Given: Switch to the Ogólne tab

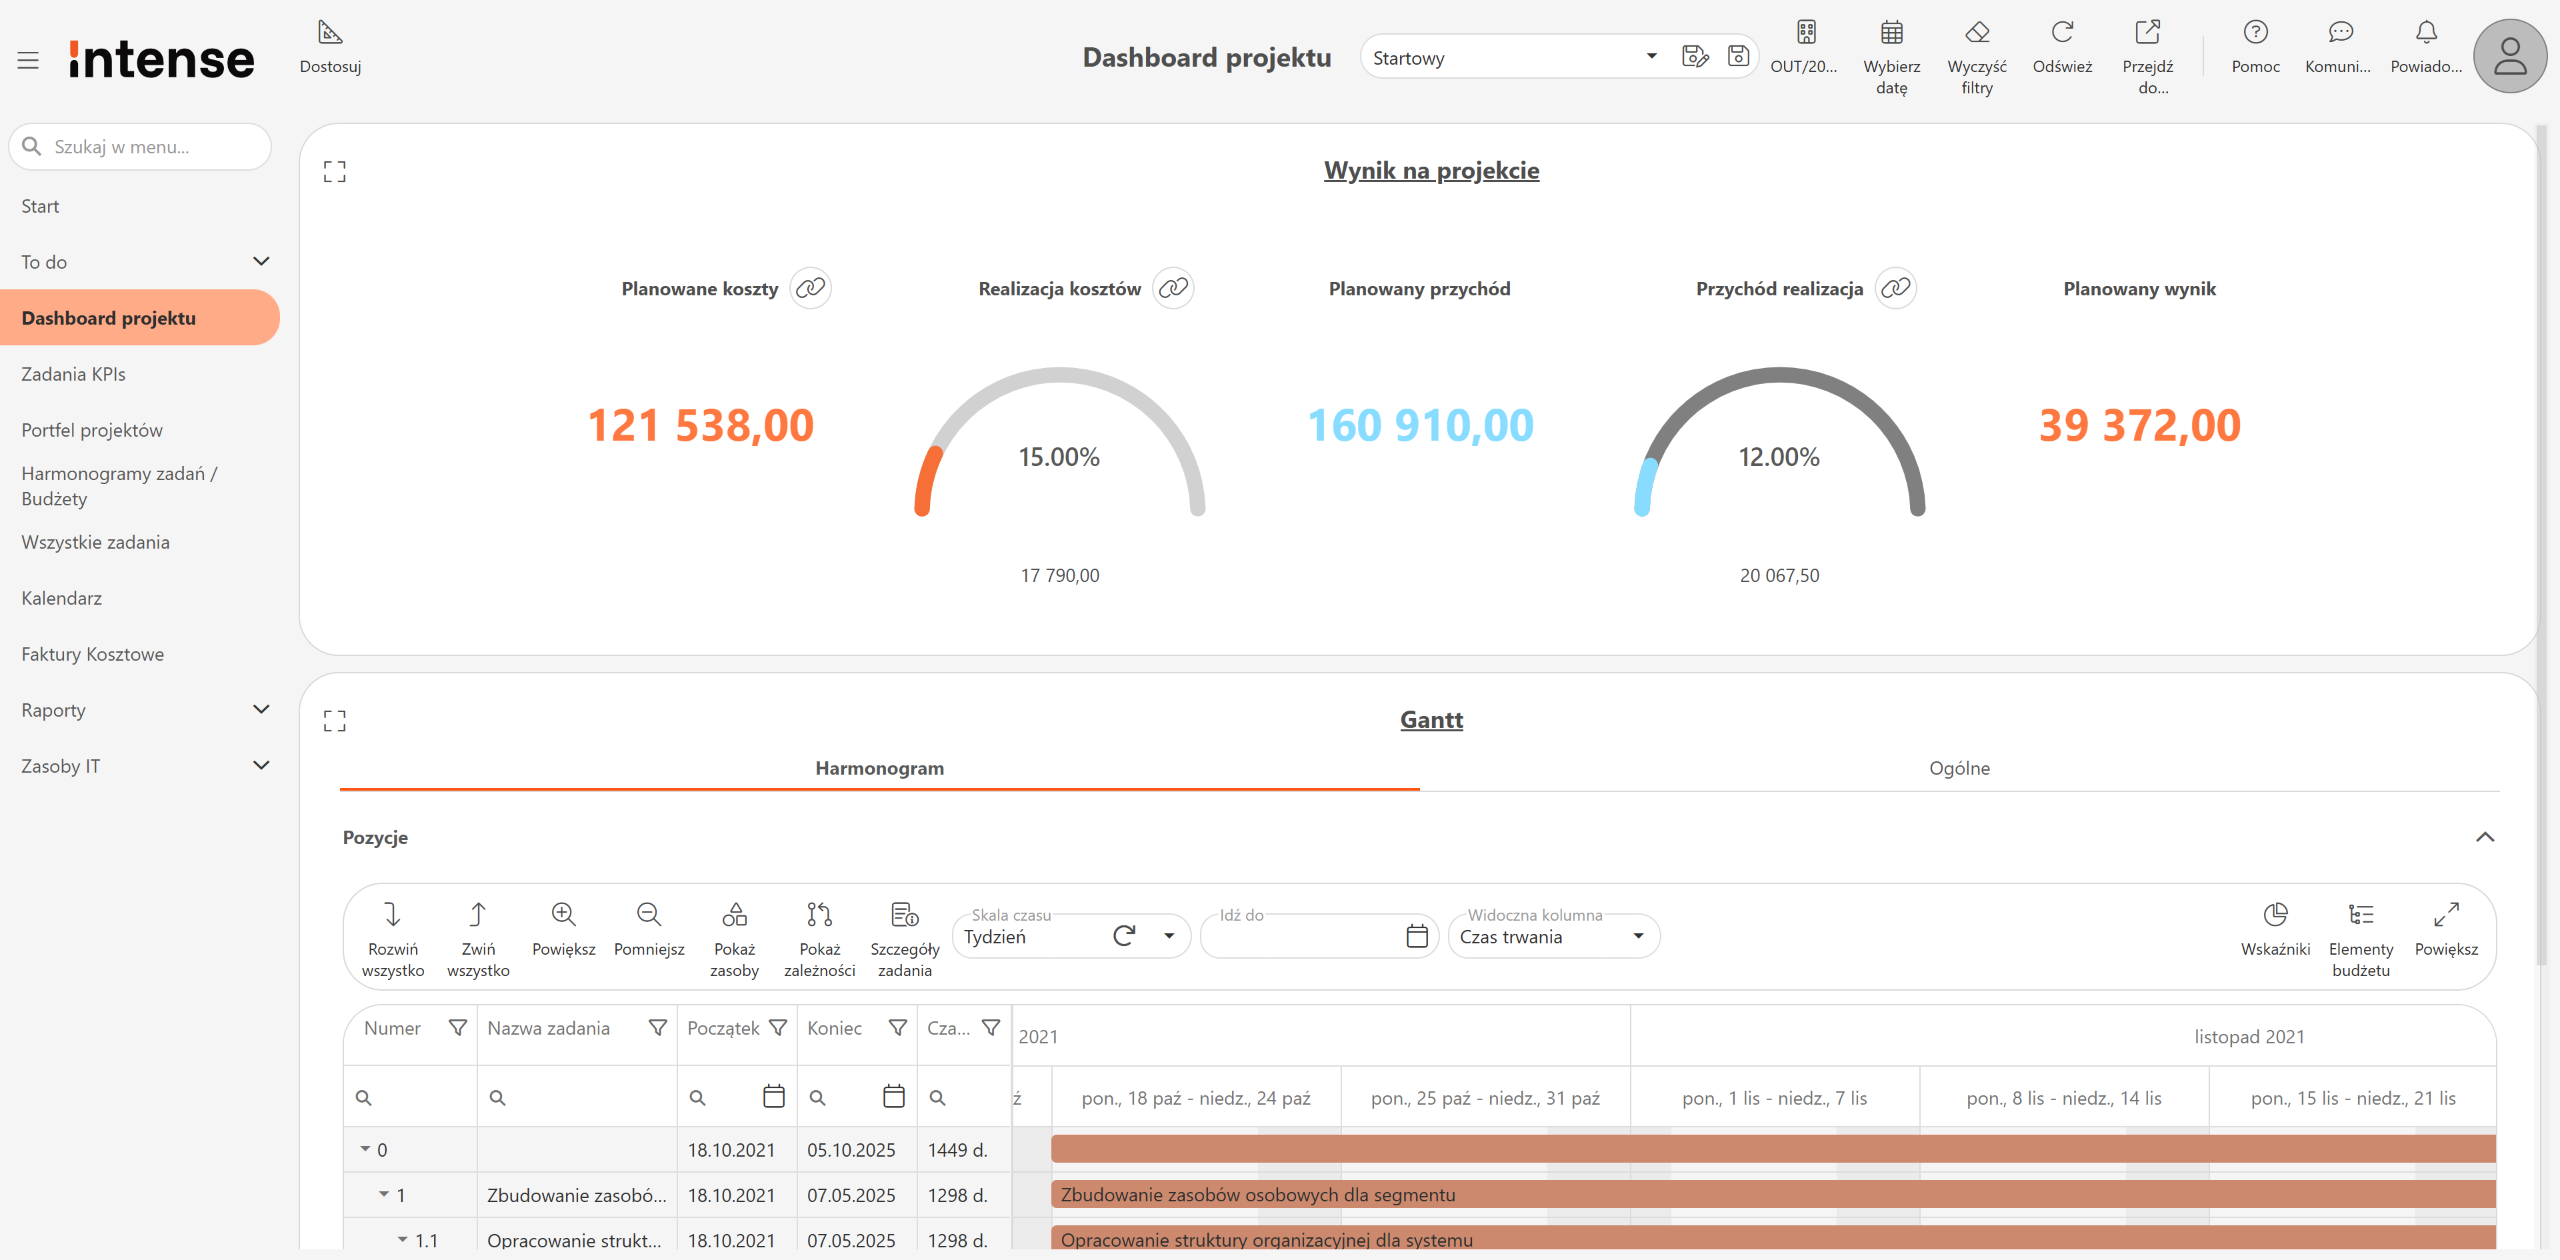Looking at the screenshot, I should tap(1959, 768).
